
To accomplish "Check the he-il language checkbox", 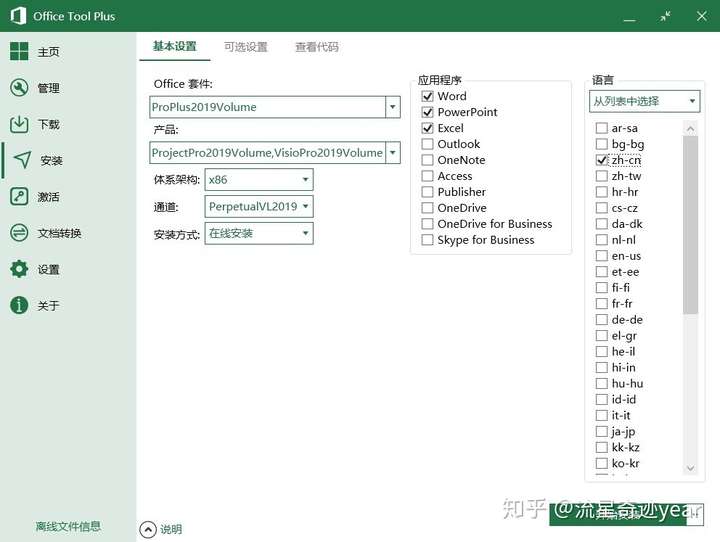I will click(x=602, y=351).
